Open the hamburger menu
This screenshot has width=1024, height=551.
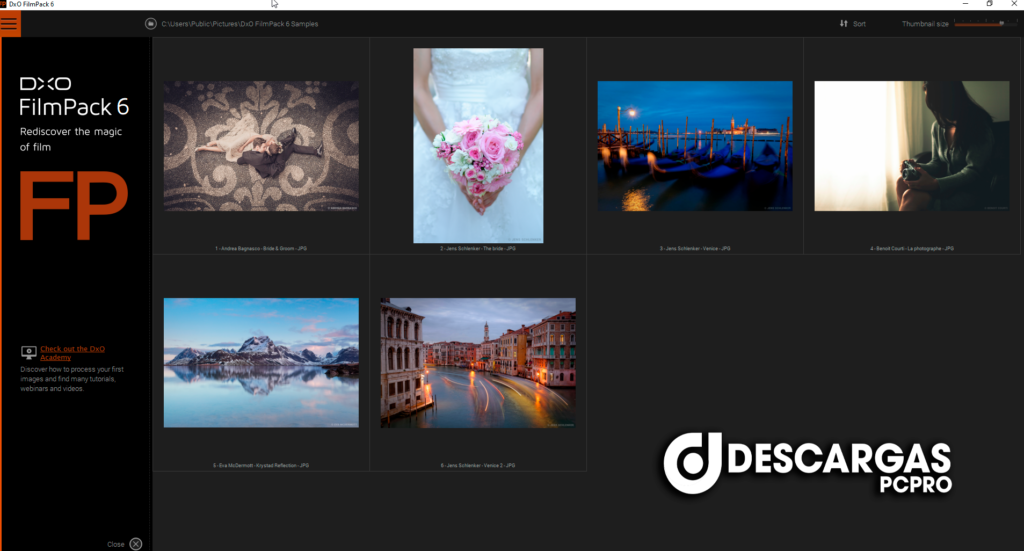(x=10, y=24)
